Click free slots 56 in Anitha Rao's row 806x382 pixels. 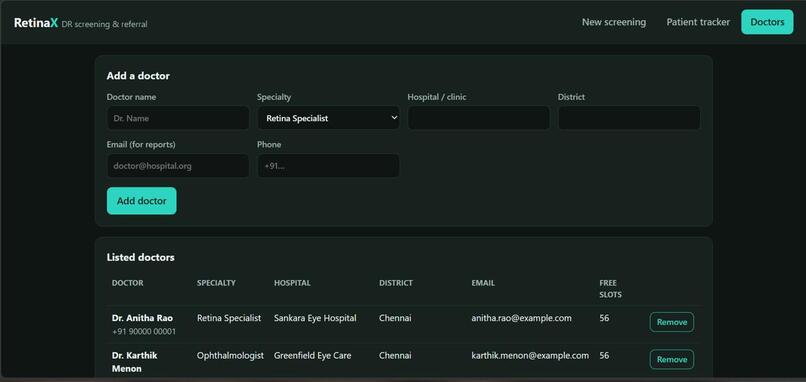[604, 318]
